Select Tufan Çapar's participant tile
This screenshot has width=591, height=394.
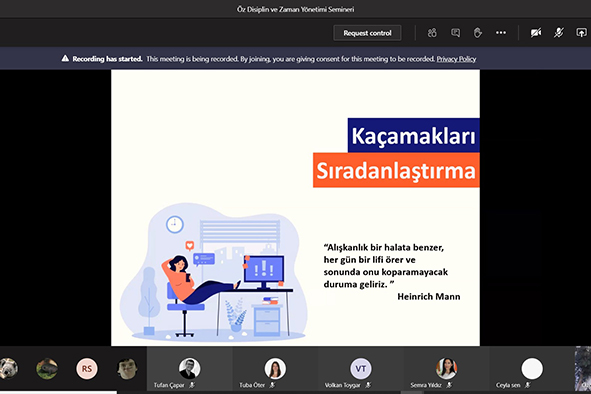pyautogui.click(x=190, y=369)
